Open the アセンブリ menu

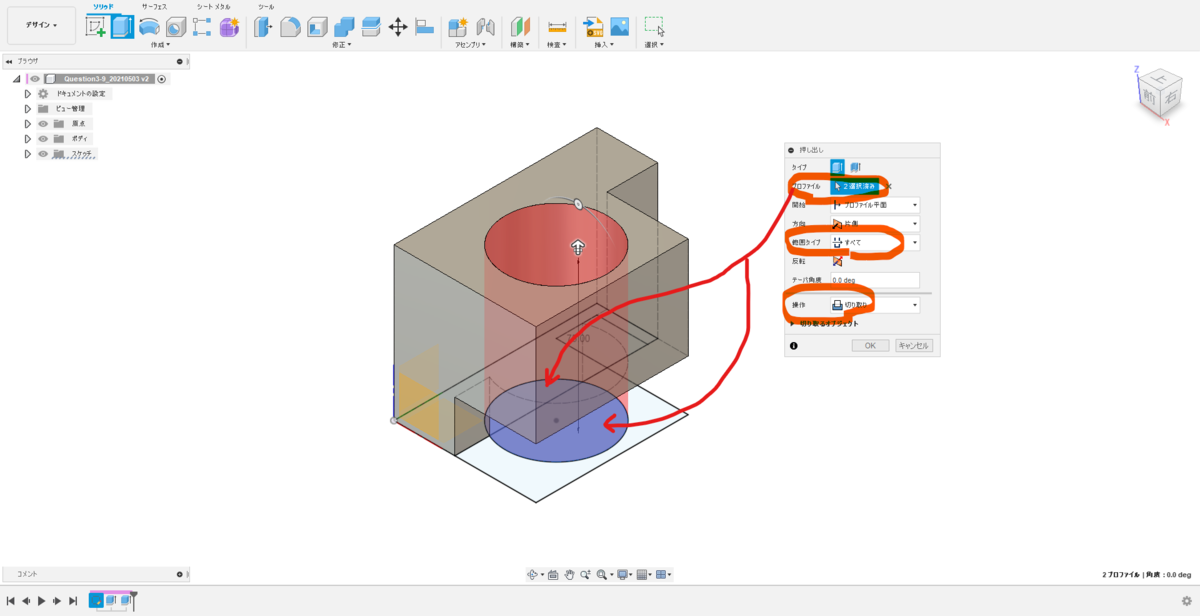[x=470, y=45]
